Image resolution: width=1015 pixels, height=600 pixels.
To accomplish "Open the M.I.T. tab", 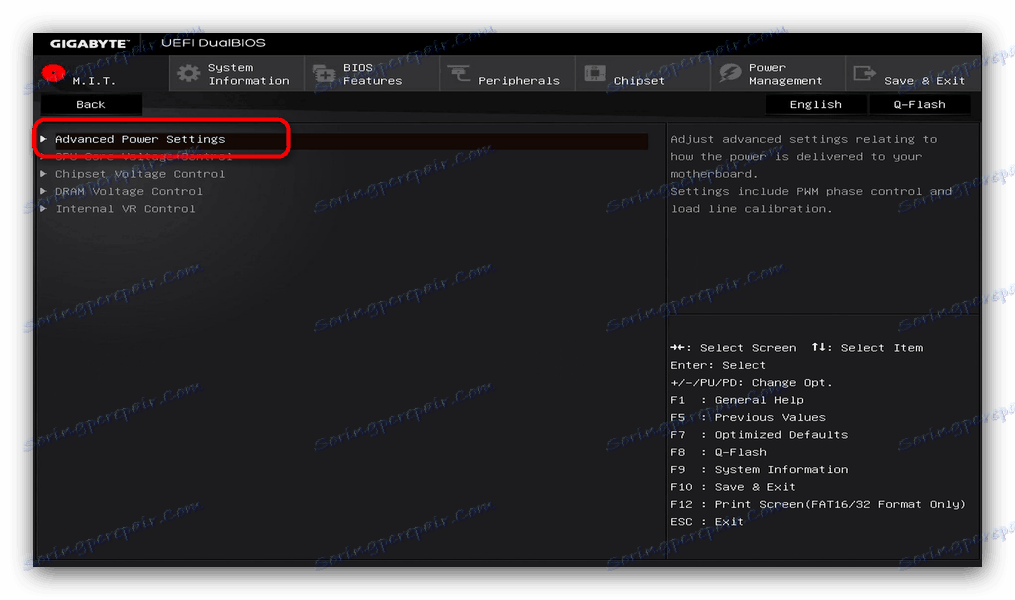I will (101, 73).
